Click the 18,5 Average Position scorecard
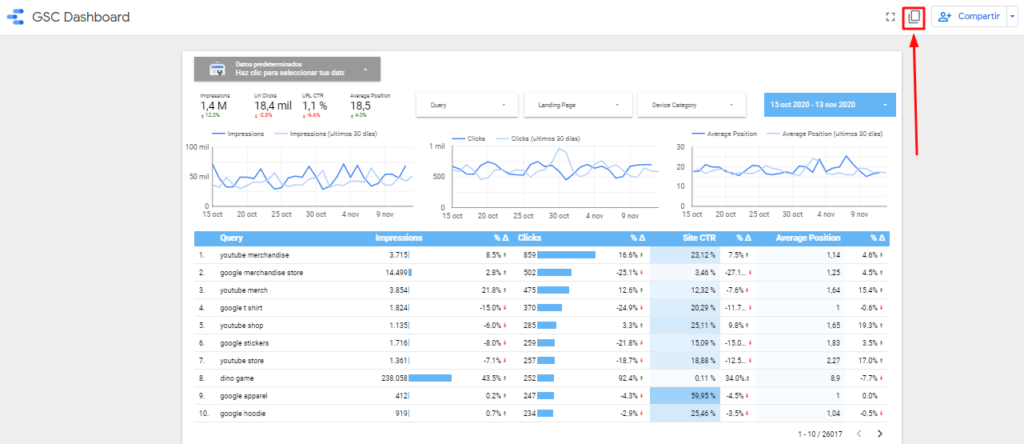This screenshot has height=444, width=1024. pyautogui.click(x=369, y=104)
